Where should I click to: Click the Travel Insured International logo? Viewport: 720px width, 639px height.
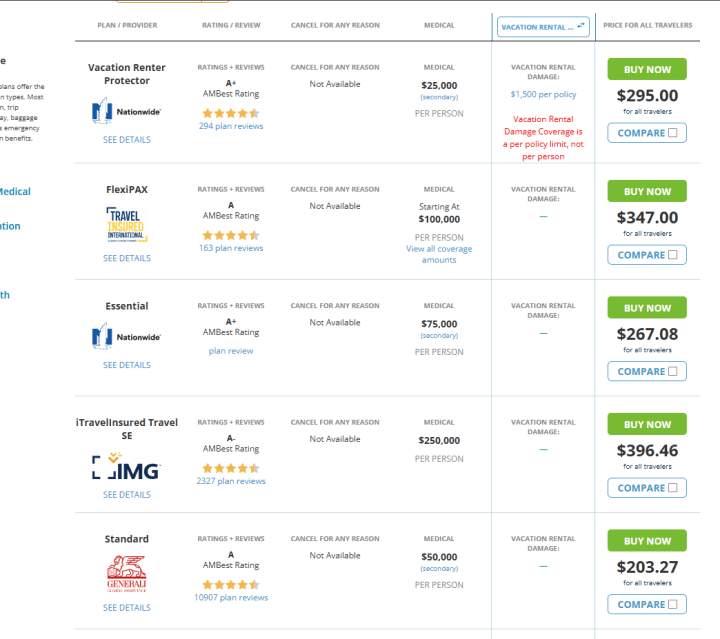(126, 225)
